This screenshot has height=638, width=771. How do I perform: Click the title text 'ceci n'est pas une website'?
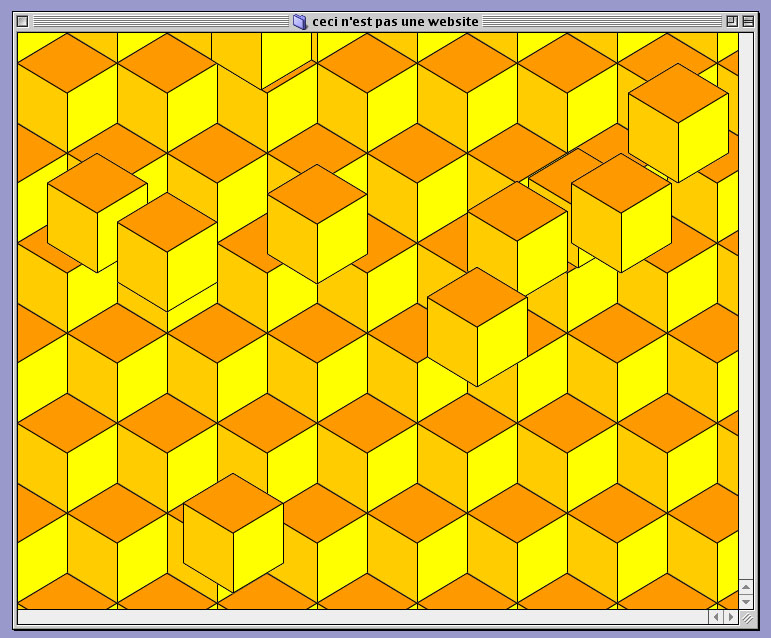[395, 22]
